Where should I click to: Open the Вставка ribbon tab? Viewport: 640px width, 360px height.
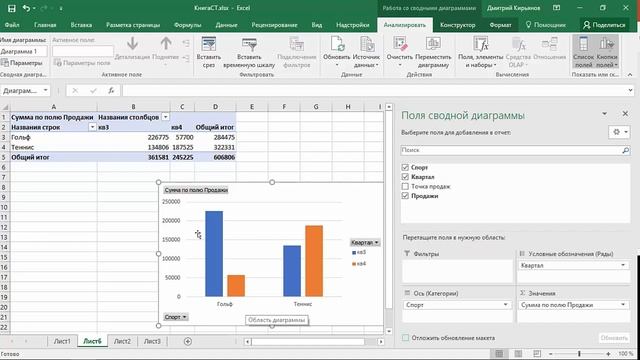(x=81, y=25)
